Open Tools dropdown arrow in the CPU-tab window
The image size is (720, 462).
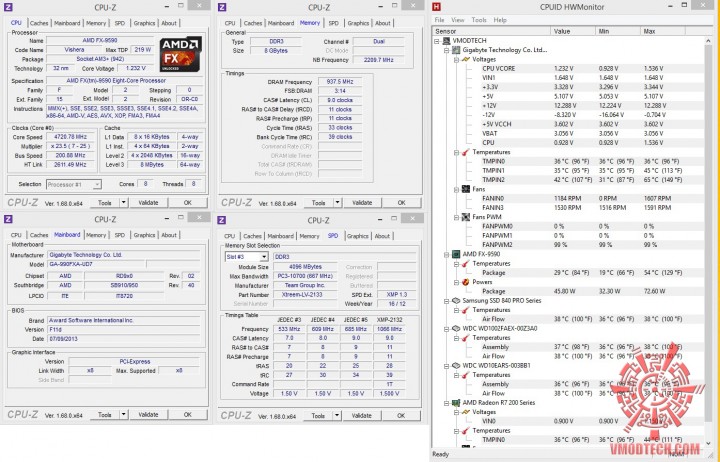tap(123, 203)
